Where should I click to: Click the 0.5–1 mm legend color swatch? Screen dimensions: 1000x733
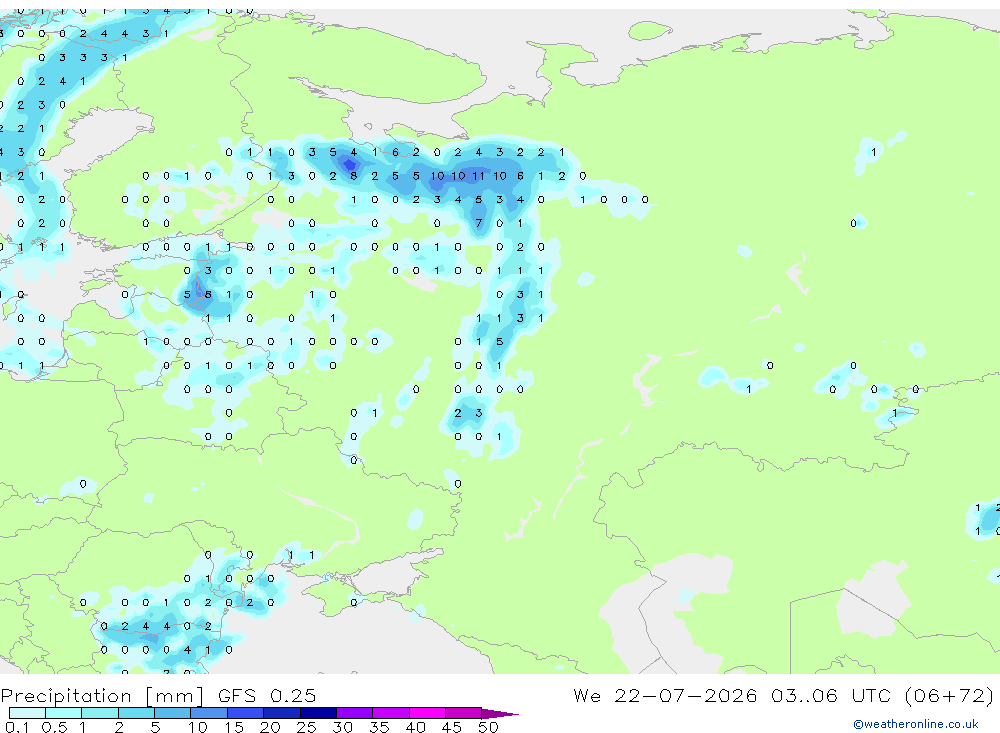(64, 713)
